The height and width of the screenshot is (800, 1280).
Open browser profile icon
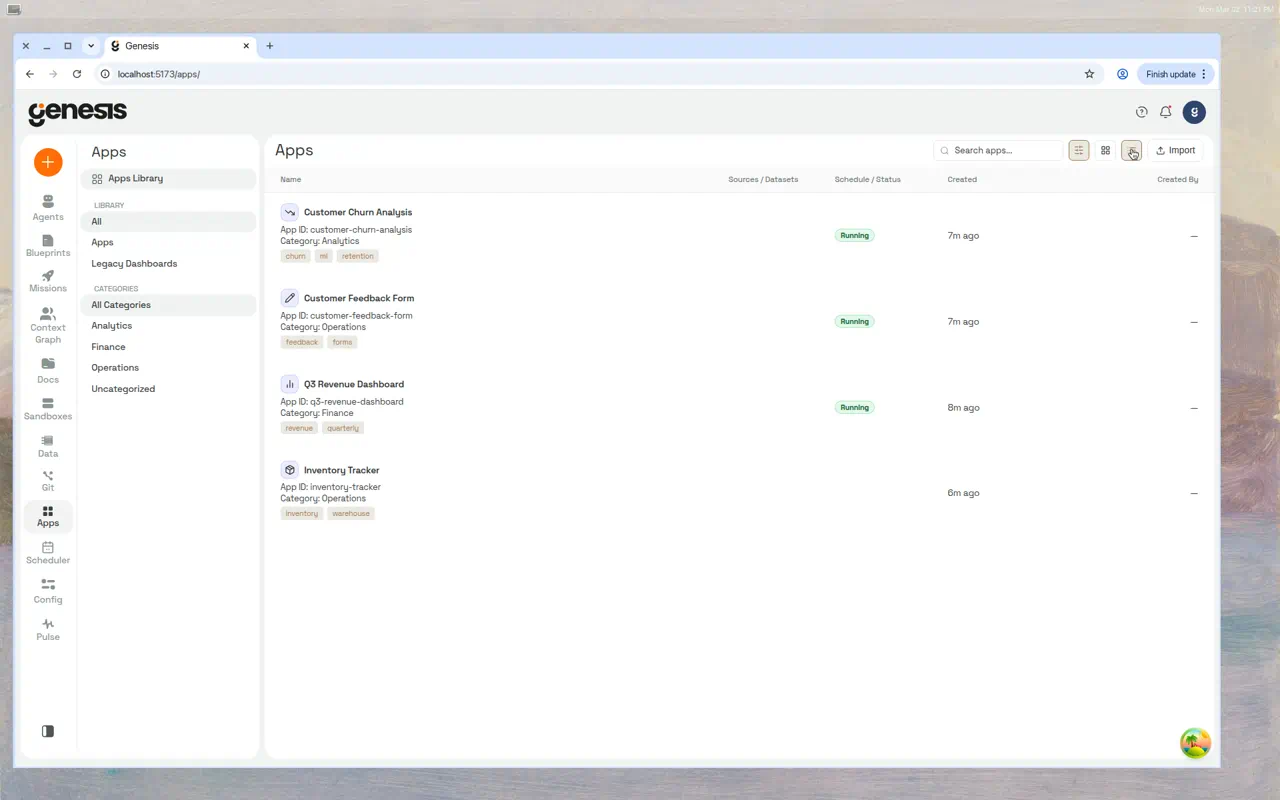(1122, 74)
